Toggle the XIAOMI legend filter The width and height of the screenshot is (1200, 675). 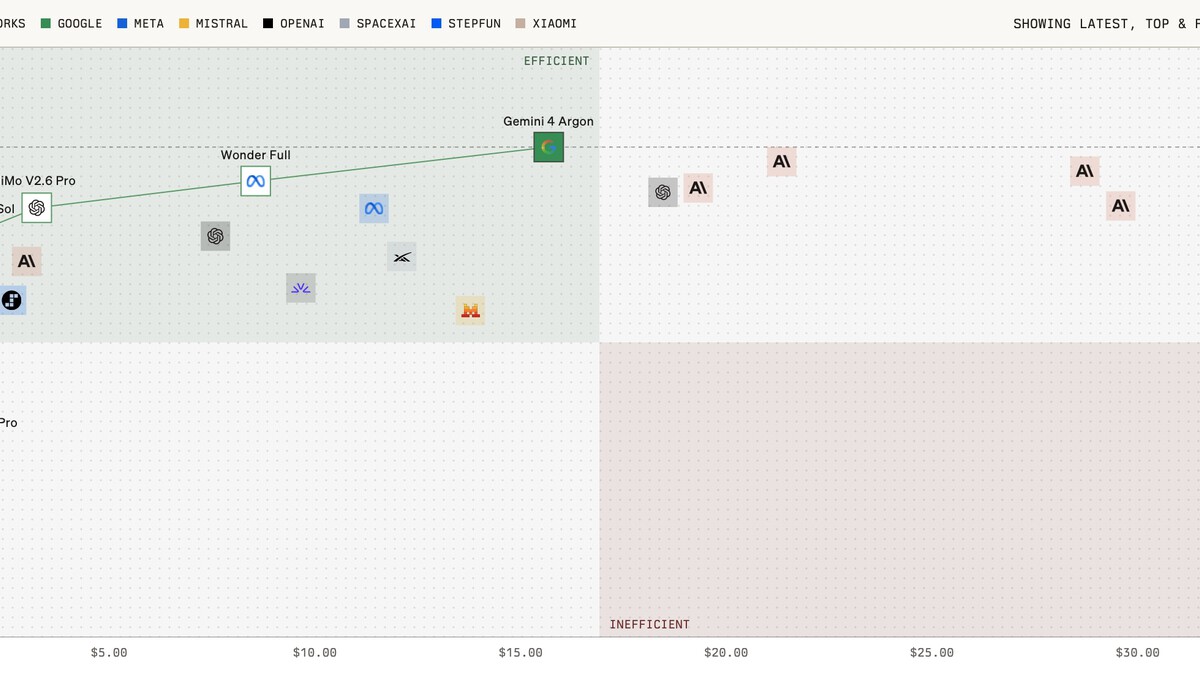click(x=546, y=23)
